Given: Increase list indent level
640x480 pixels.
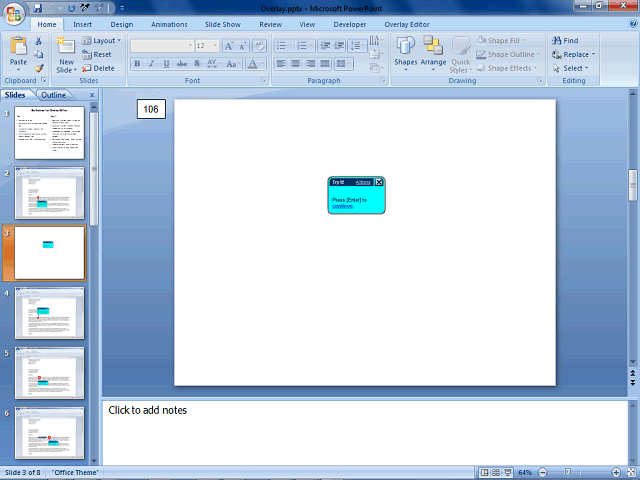Looking at the screenshot, I should 339,46.
